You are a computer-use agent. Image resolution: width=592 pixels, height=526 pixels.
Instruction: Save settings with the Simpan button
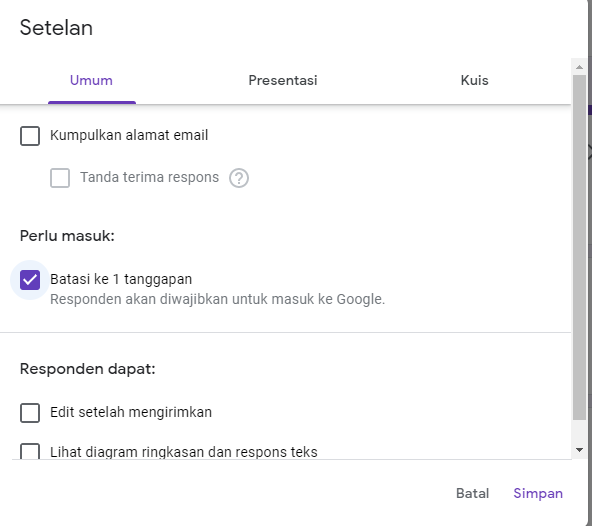tap(538, 493)
